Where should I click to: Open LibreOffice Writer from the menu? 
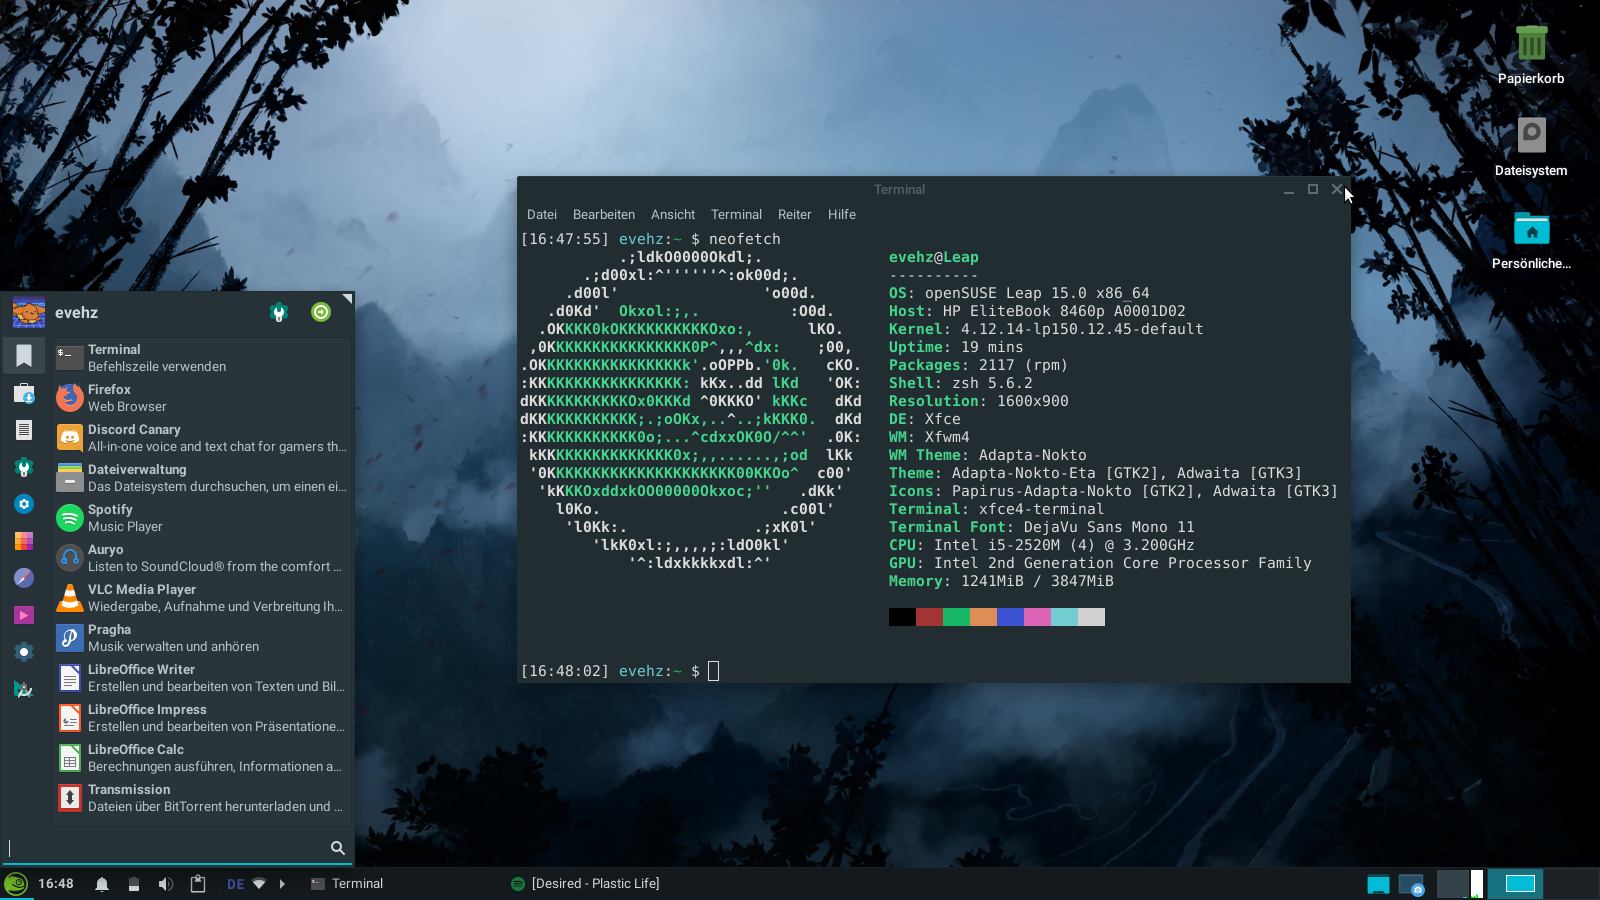click(203, 678)
